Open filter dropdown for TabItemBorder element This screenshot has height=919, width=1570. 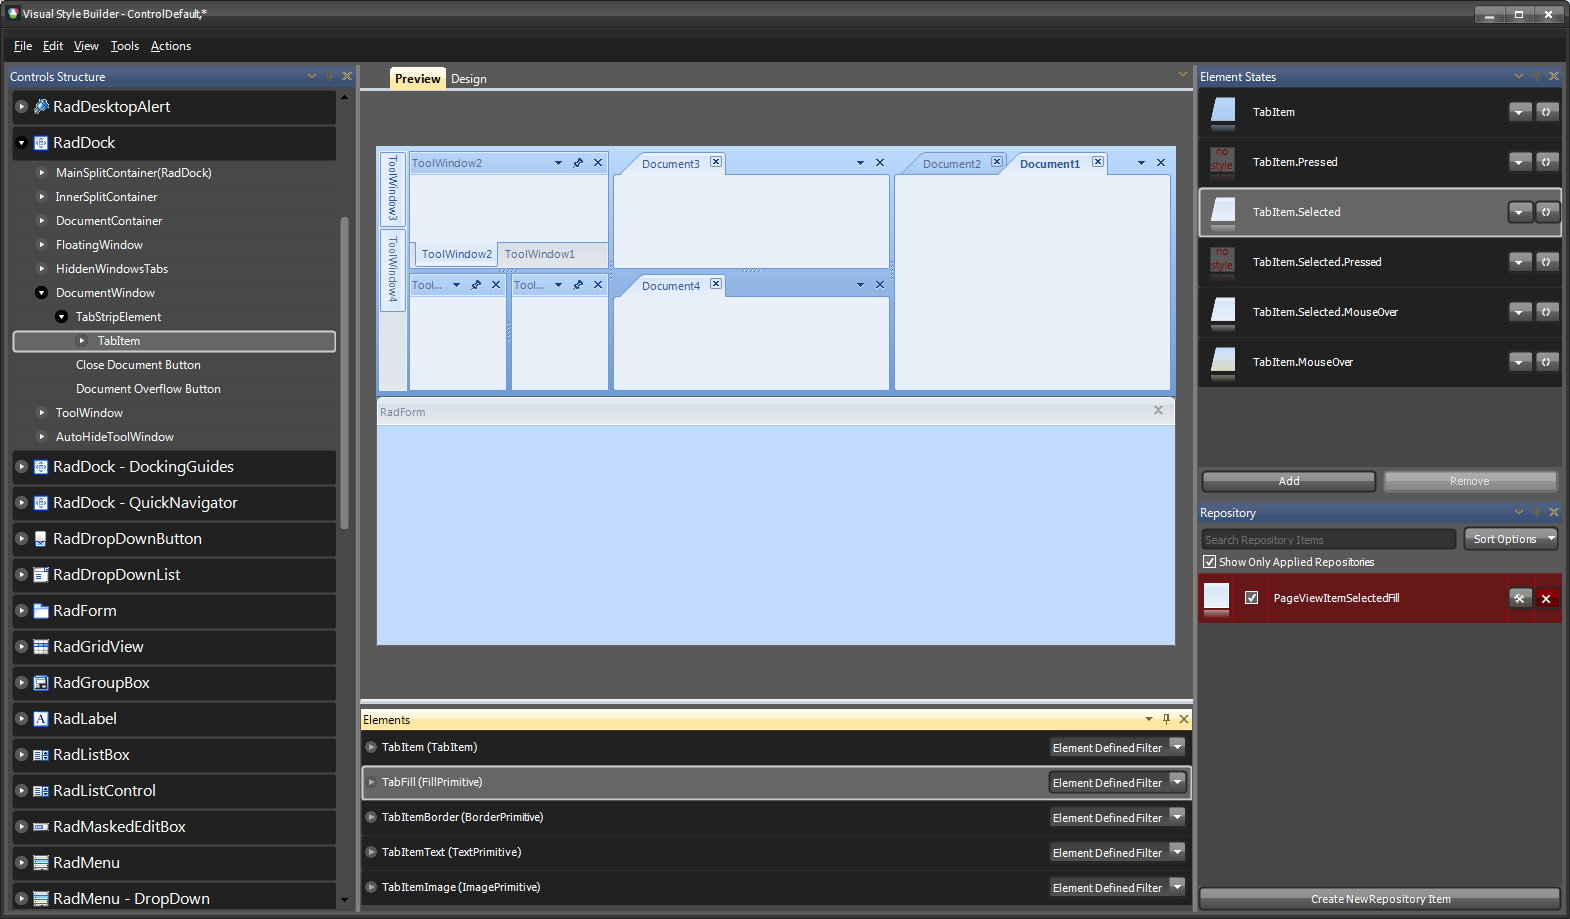[x=1177, y=817]
